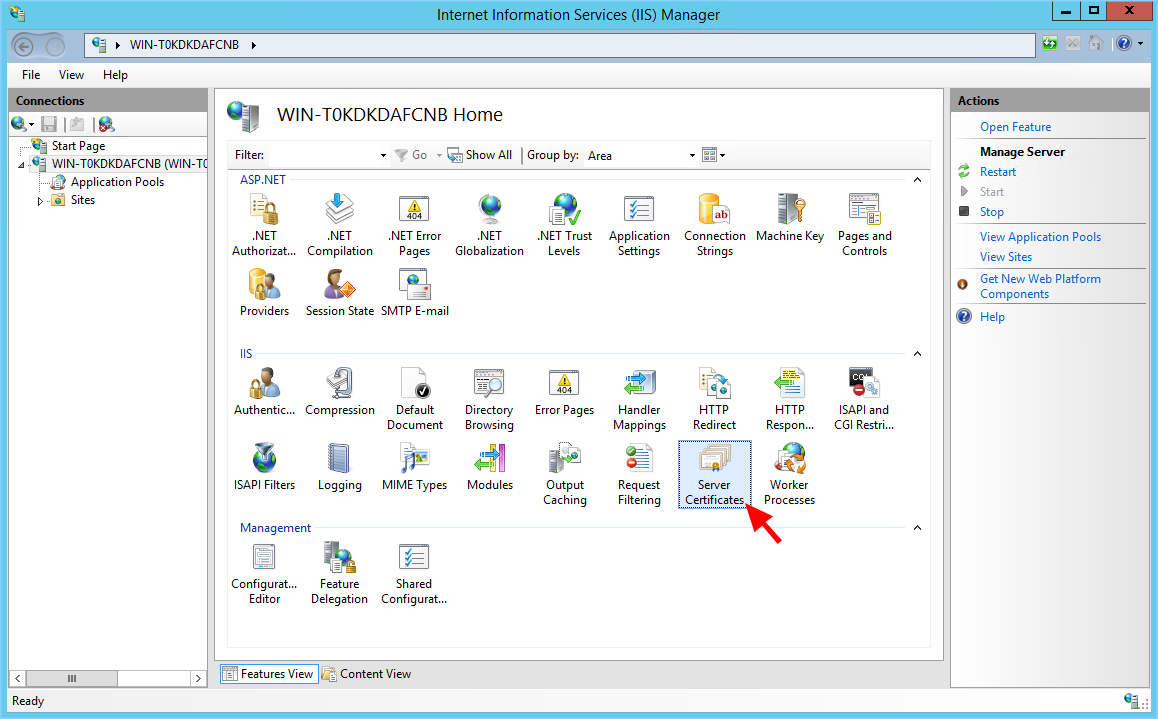Switch to Content View tab
Image resolution: width=1158 pixels, height=719 pixels.
coord(367,673)
